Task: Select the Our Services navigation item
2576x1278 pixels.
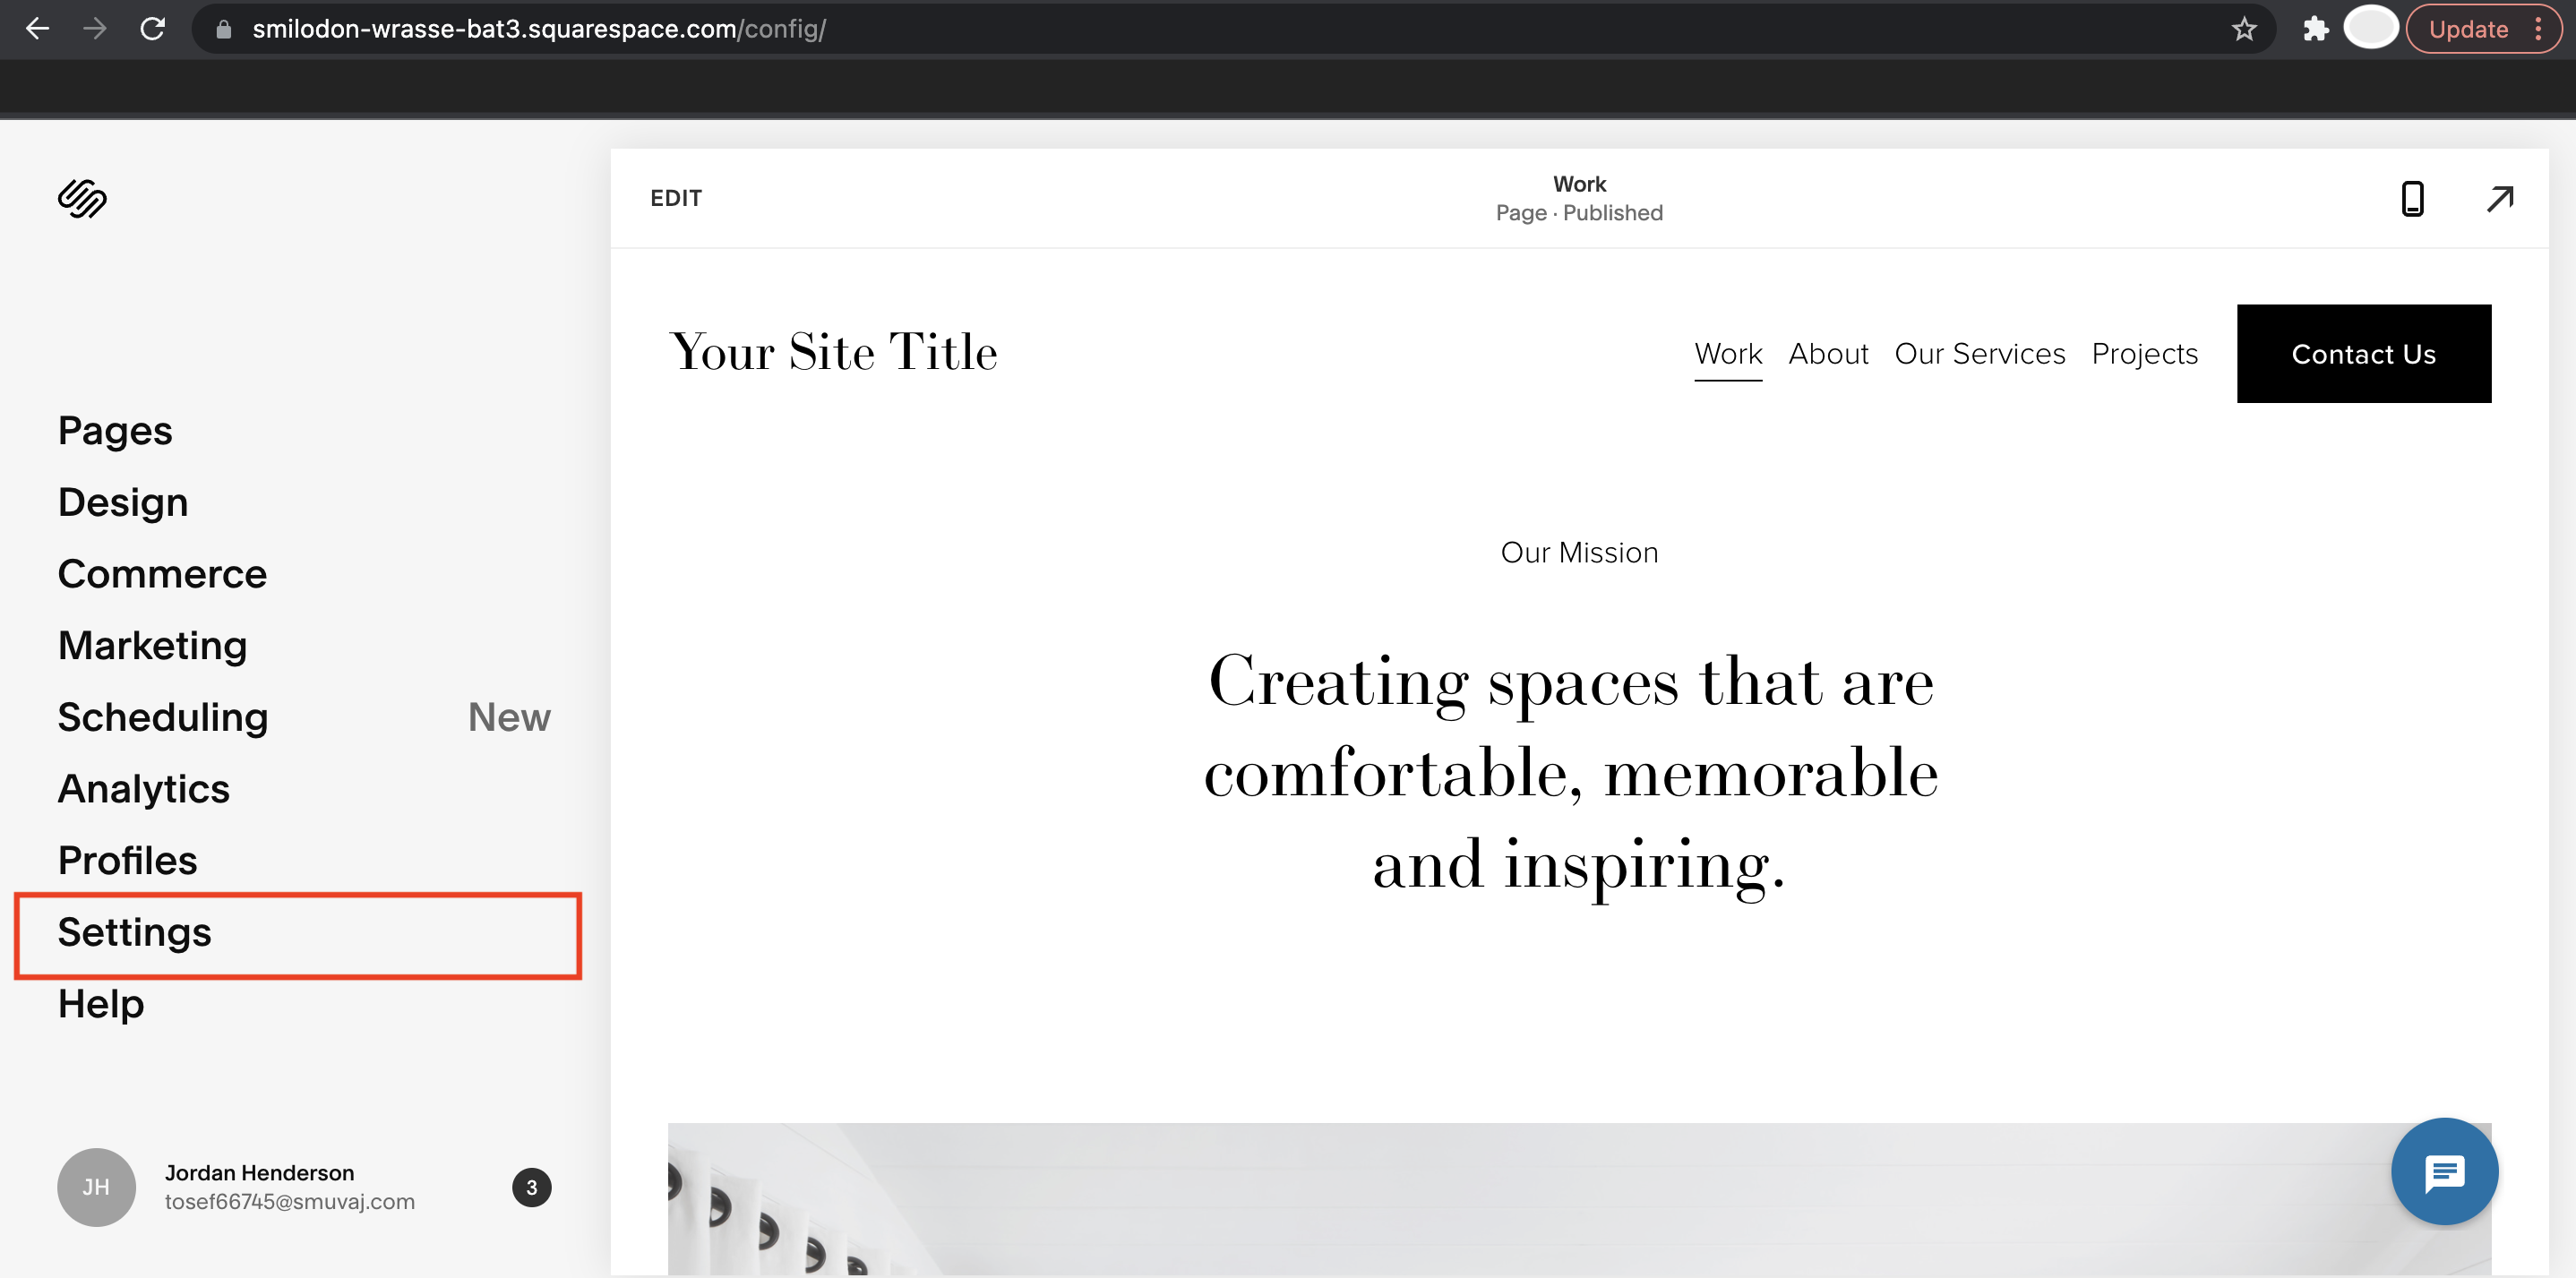Action: point(1979,350)
